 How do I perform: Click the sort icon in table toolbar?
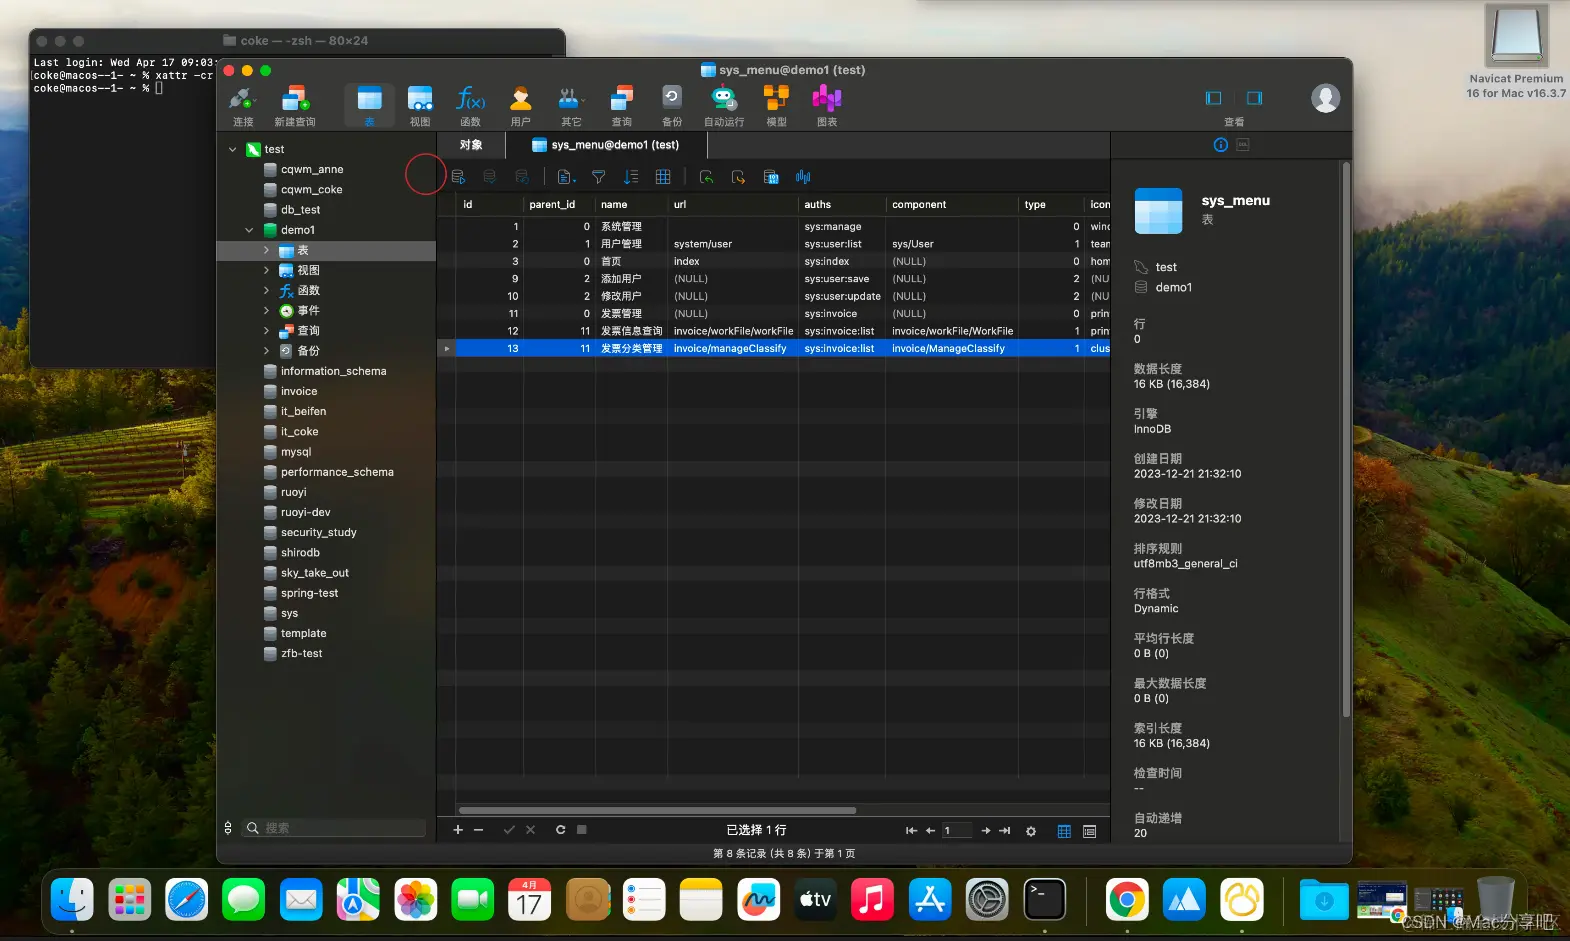pyautogui.click(x=631, y=177)
